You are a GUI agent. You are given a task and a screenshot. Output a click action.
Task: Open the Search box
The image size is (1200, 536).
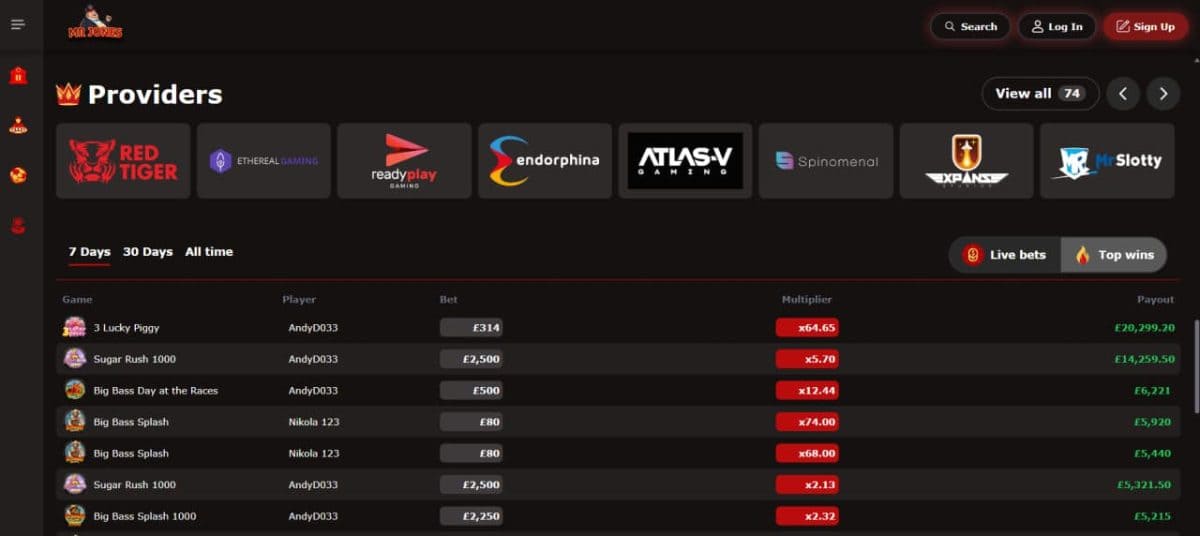coord(970,27)
